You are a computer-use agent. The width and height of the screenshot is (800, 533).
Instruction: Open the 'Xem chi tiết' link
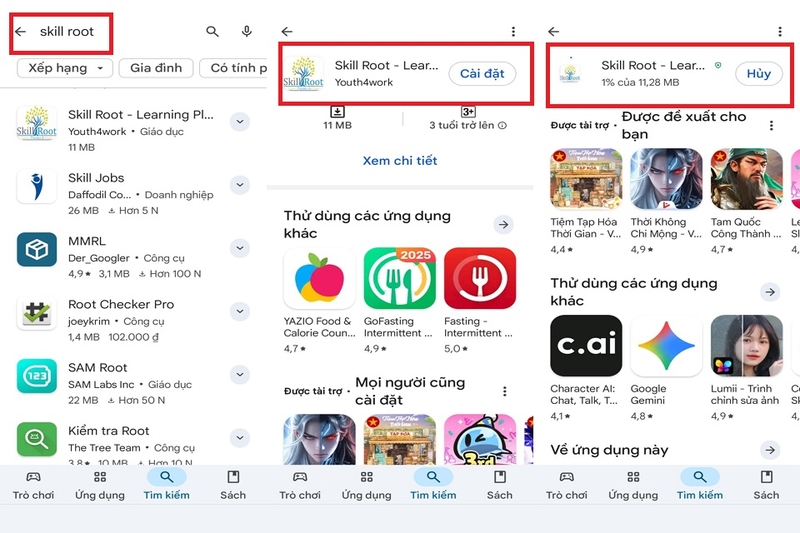(400, 161)
